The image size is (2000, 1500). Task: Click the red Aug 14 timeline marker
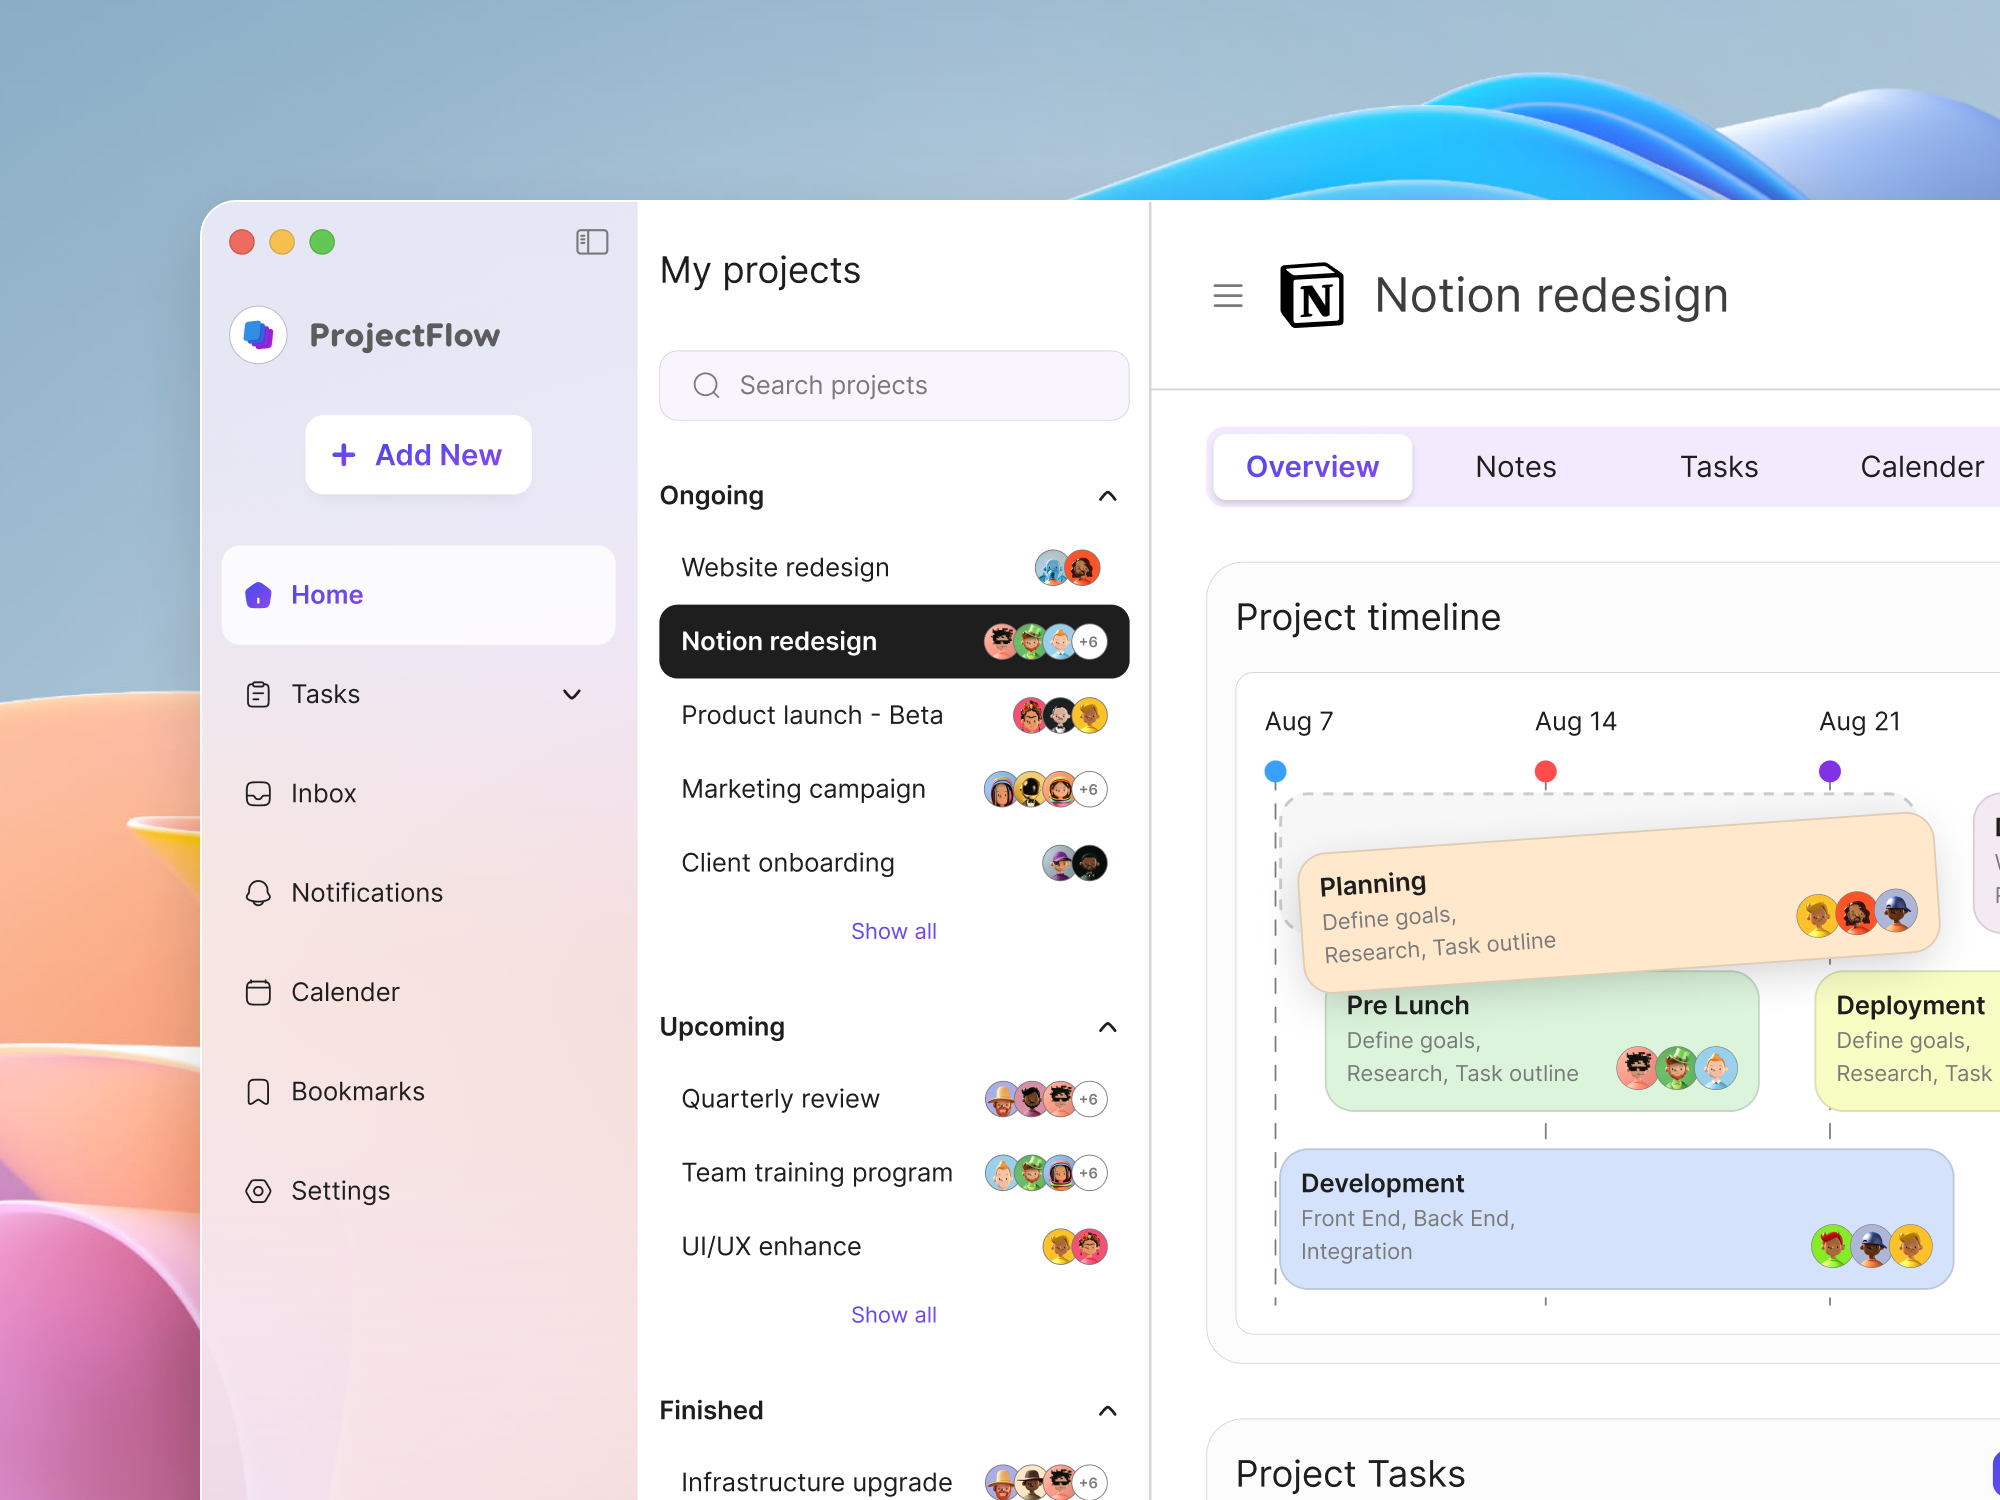[x=1546, y=771]
